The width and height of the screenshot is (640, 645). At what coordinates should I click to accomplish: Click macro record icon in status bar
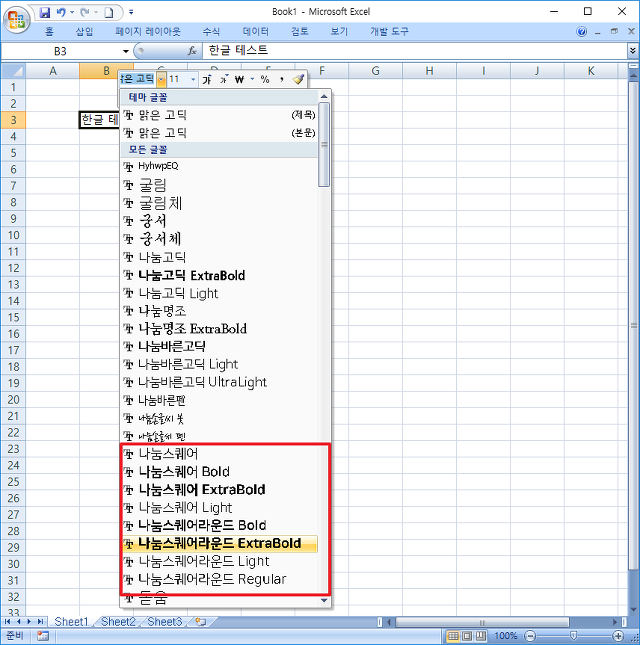pos(43,636)
